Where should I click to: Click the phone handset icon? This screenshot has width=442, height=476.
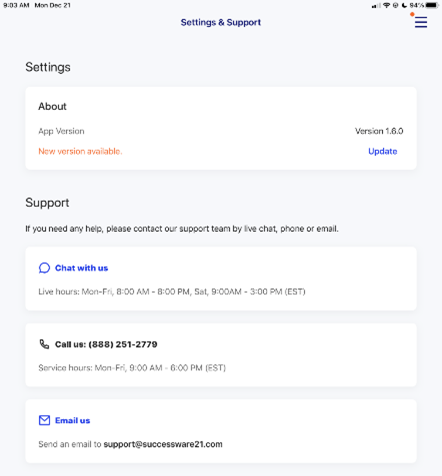tap(44, 344)
